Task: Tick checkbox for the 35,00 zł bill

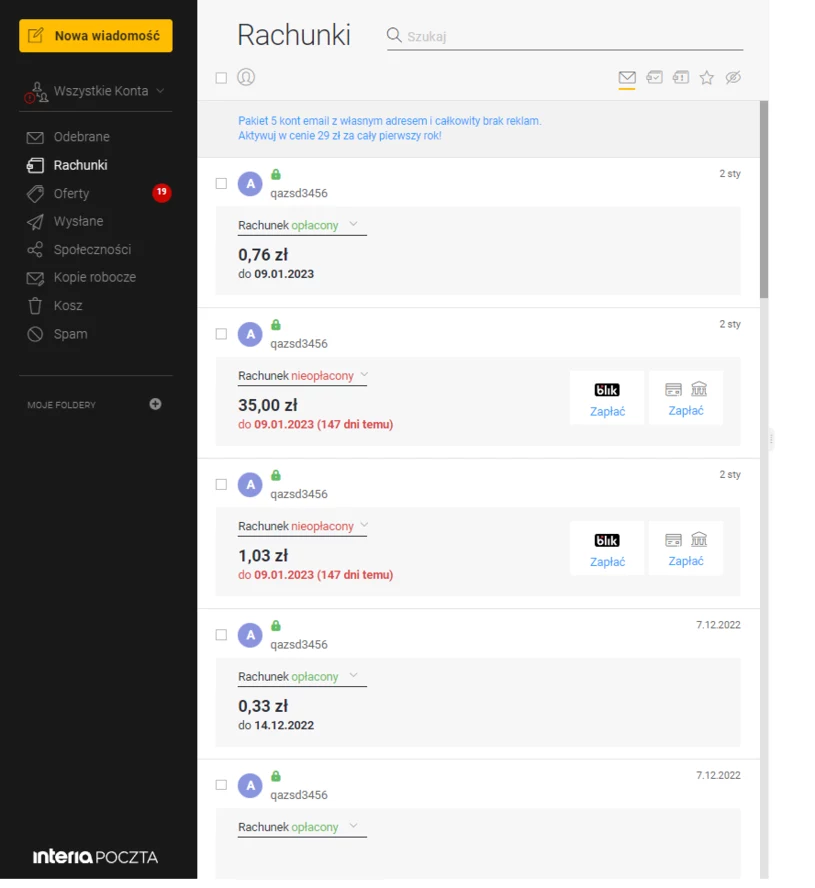Action: pyautogui.click(x=221, y=334)
